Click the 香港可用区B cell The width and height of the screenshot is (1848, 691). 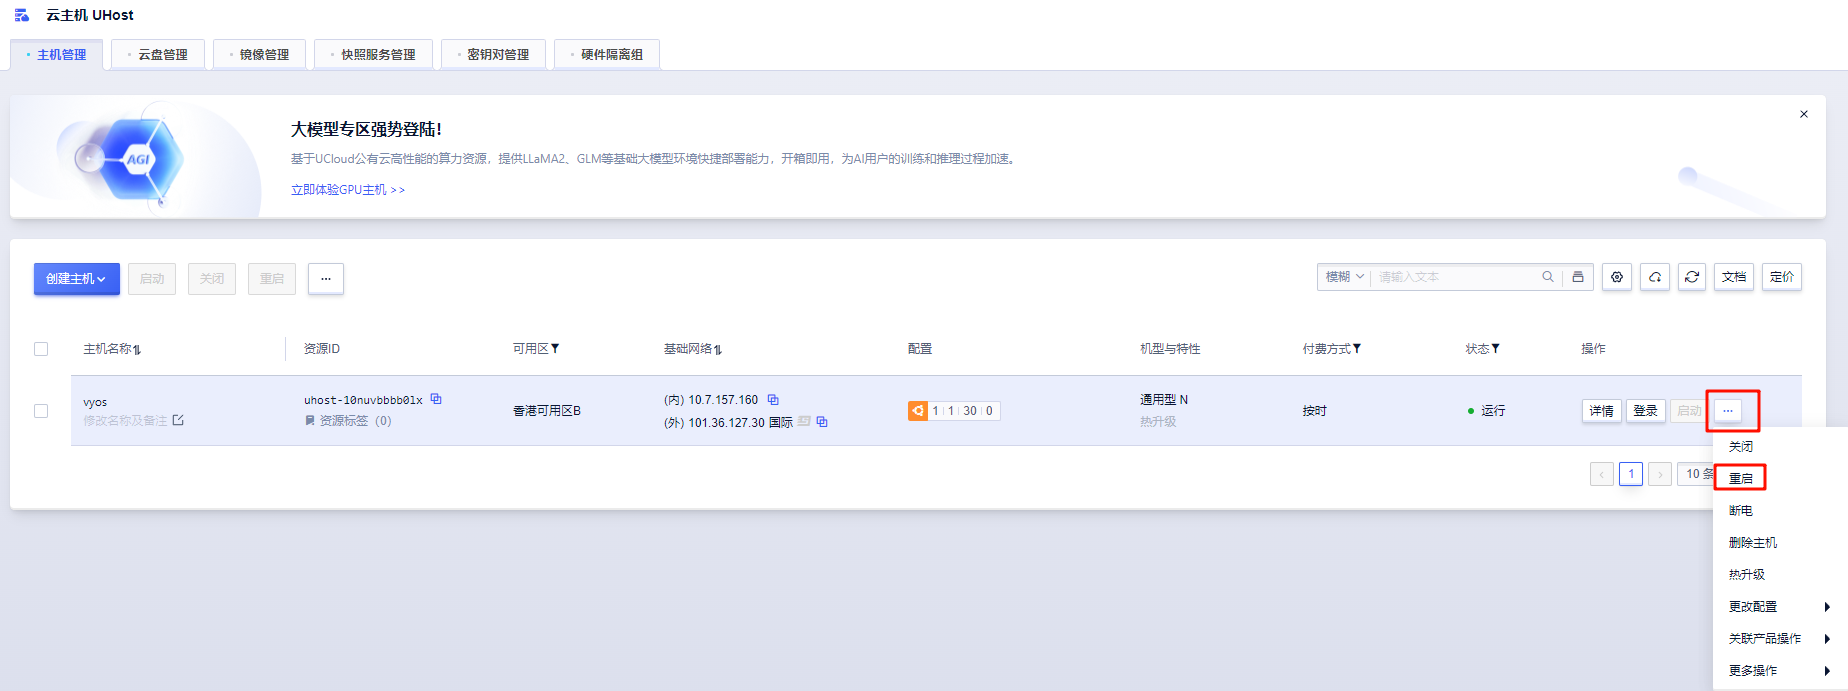pyautogui.click(x=547, y=411)
